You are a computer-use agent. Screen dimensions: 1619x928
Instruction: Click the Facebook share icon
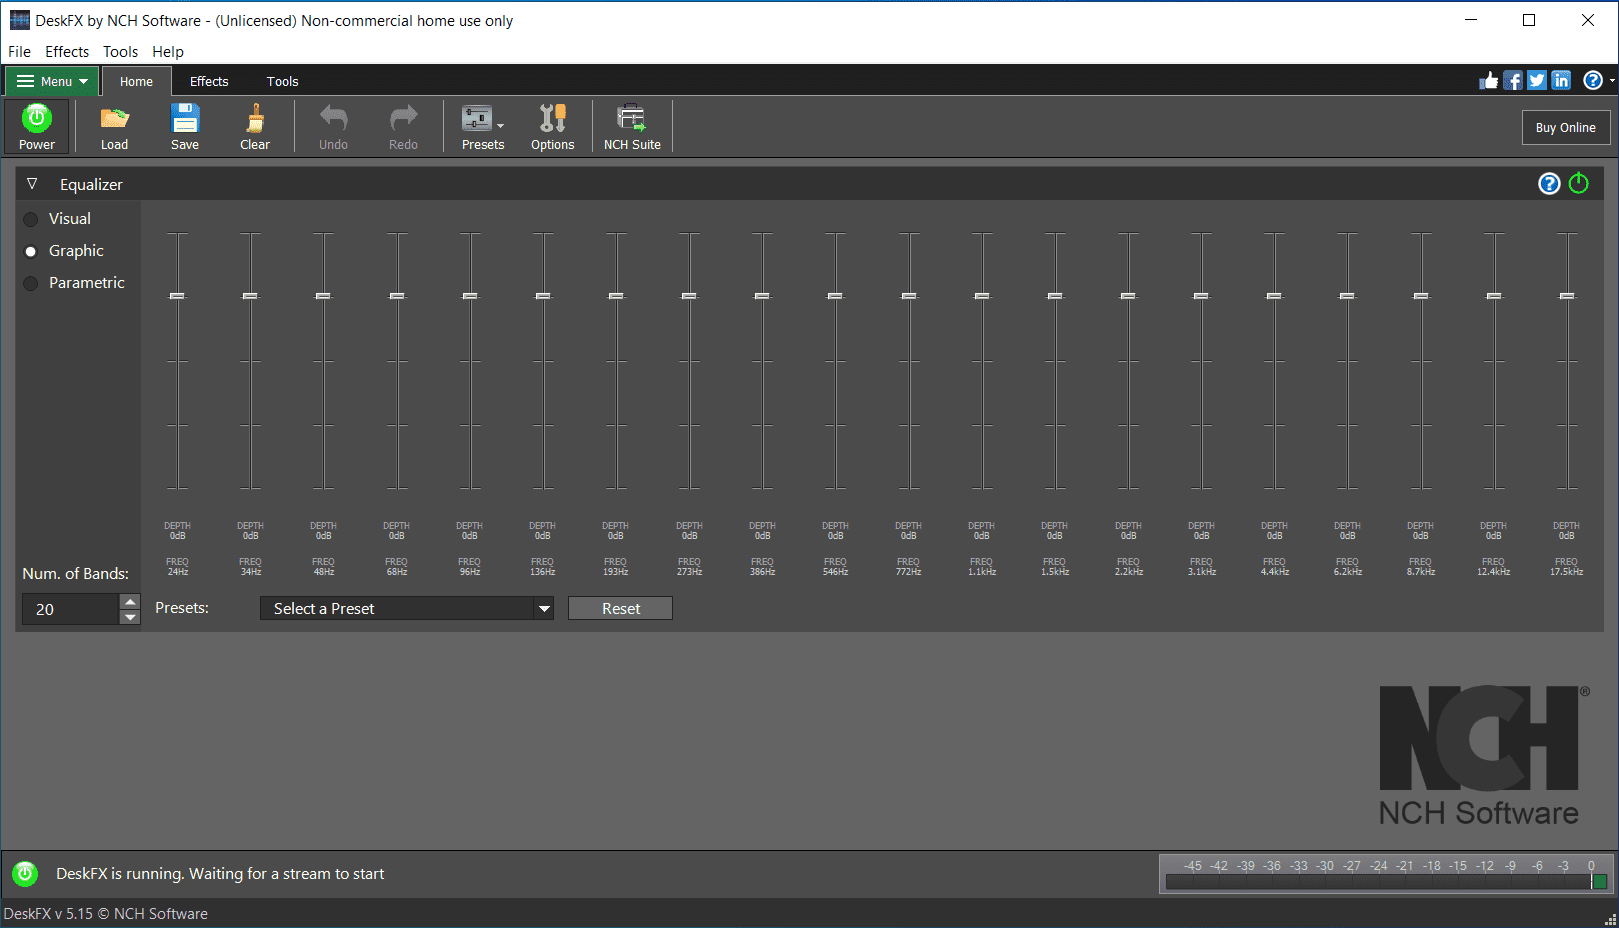(x=1513, y=81)
